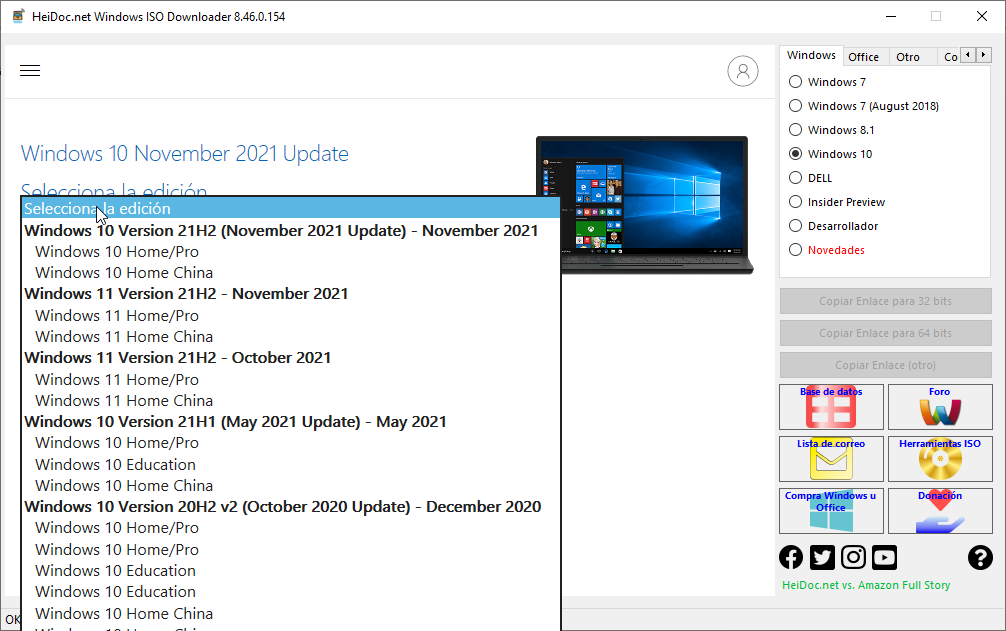The height and width of the screenshot is (631, 1006).
Task: Open the Instagram page icon
Action: (853, 557)
